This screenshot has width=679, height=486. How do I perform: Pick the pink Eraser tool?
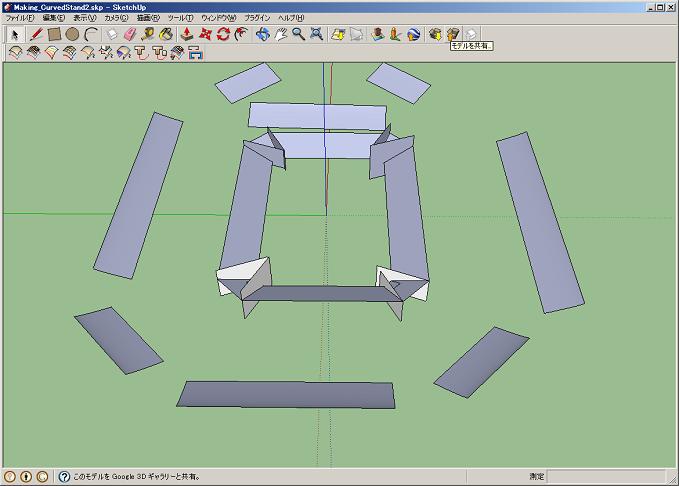pos(129,34)
